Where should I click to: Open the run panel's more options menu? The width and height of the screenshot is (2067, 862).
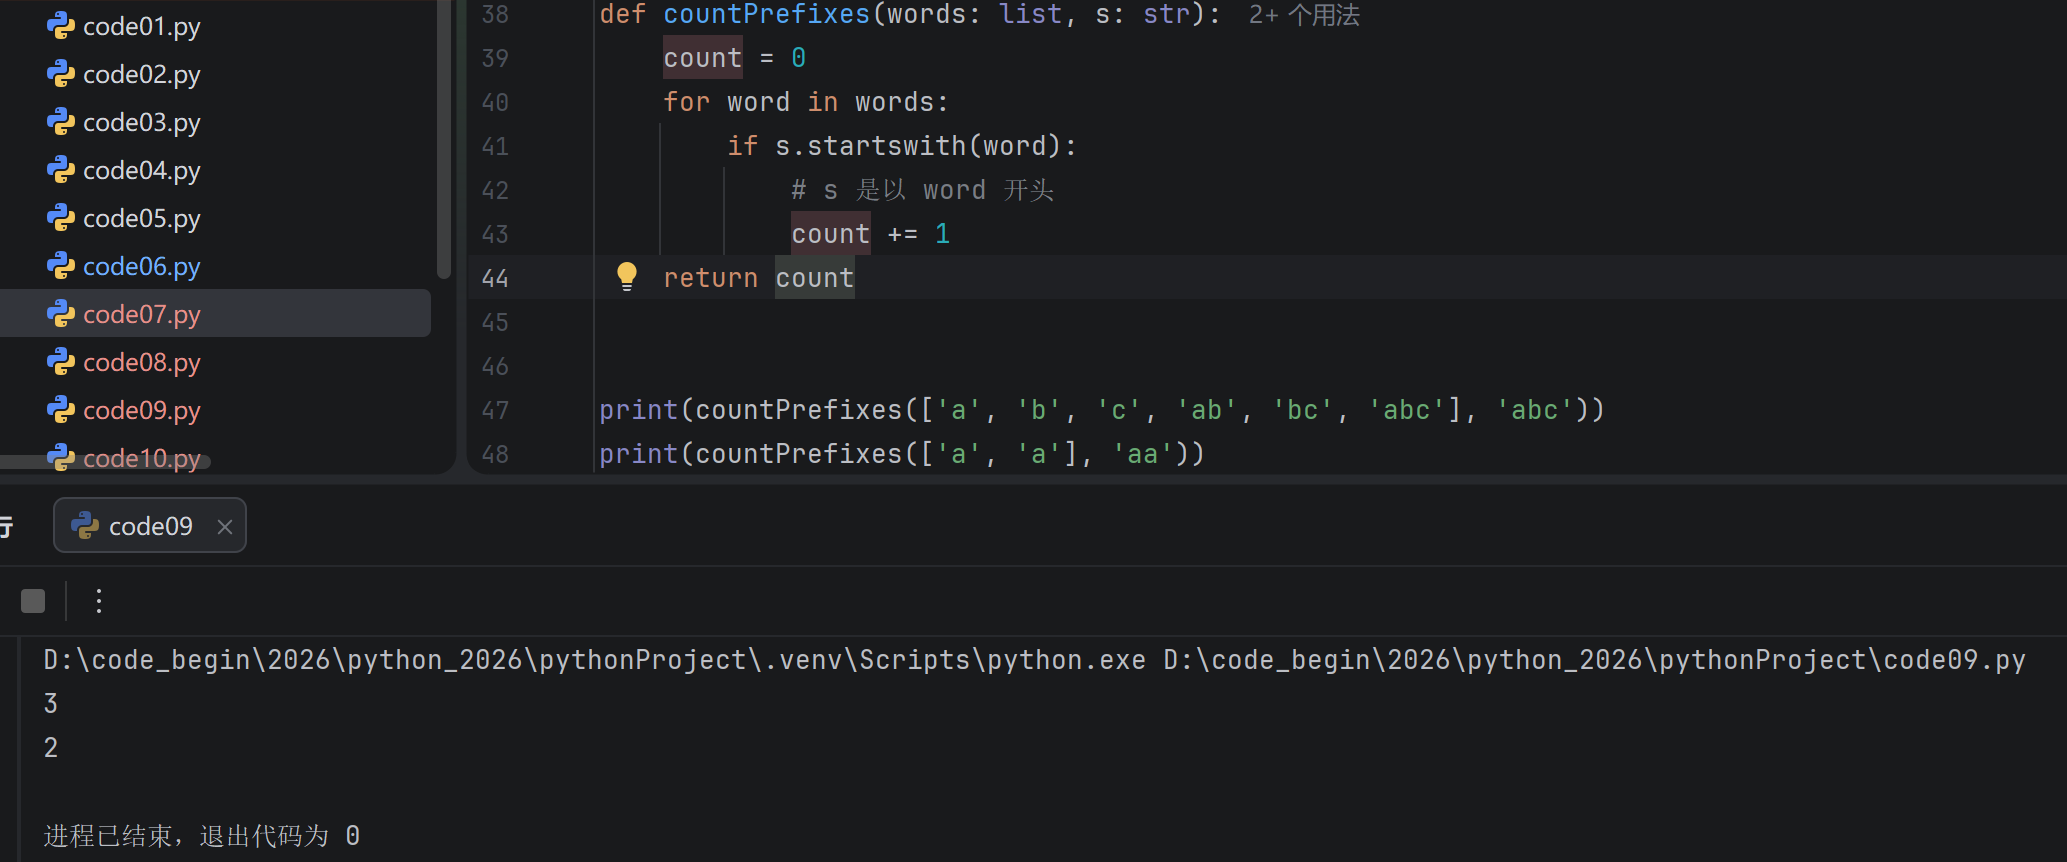pyautogui.click(x=98, y=601)
